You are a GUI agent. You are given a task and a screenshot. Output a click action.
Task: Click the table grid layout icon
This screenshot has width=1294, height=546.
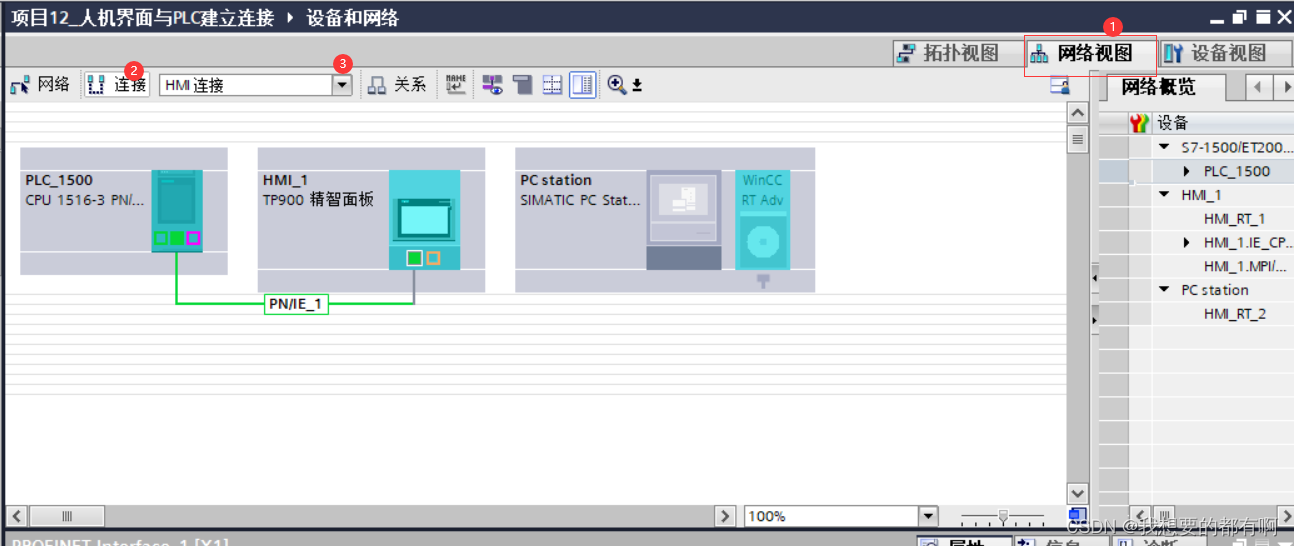coord(552,85)
